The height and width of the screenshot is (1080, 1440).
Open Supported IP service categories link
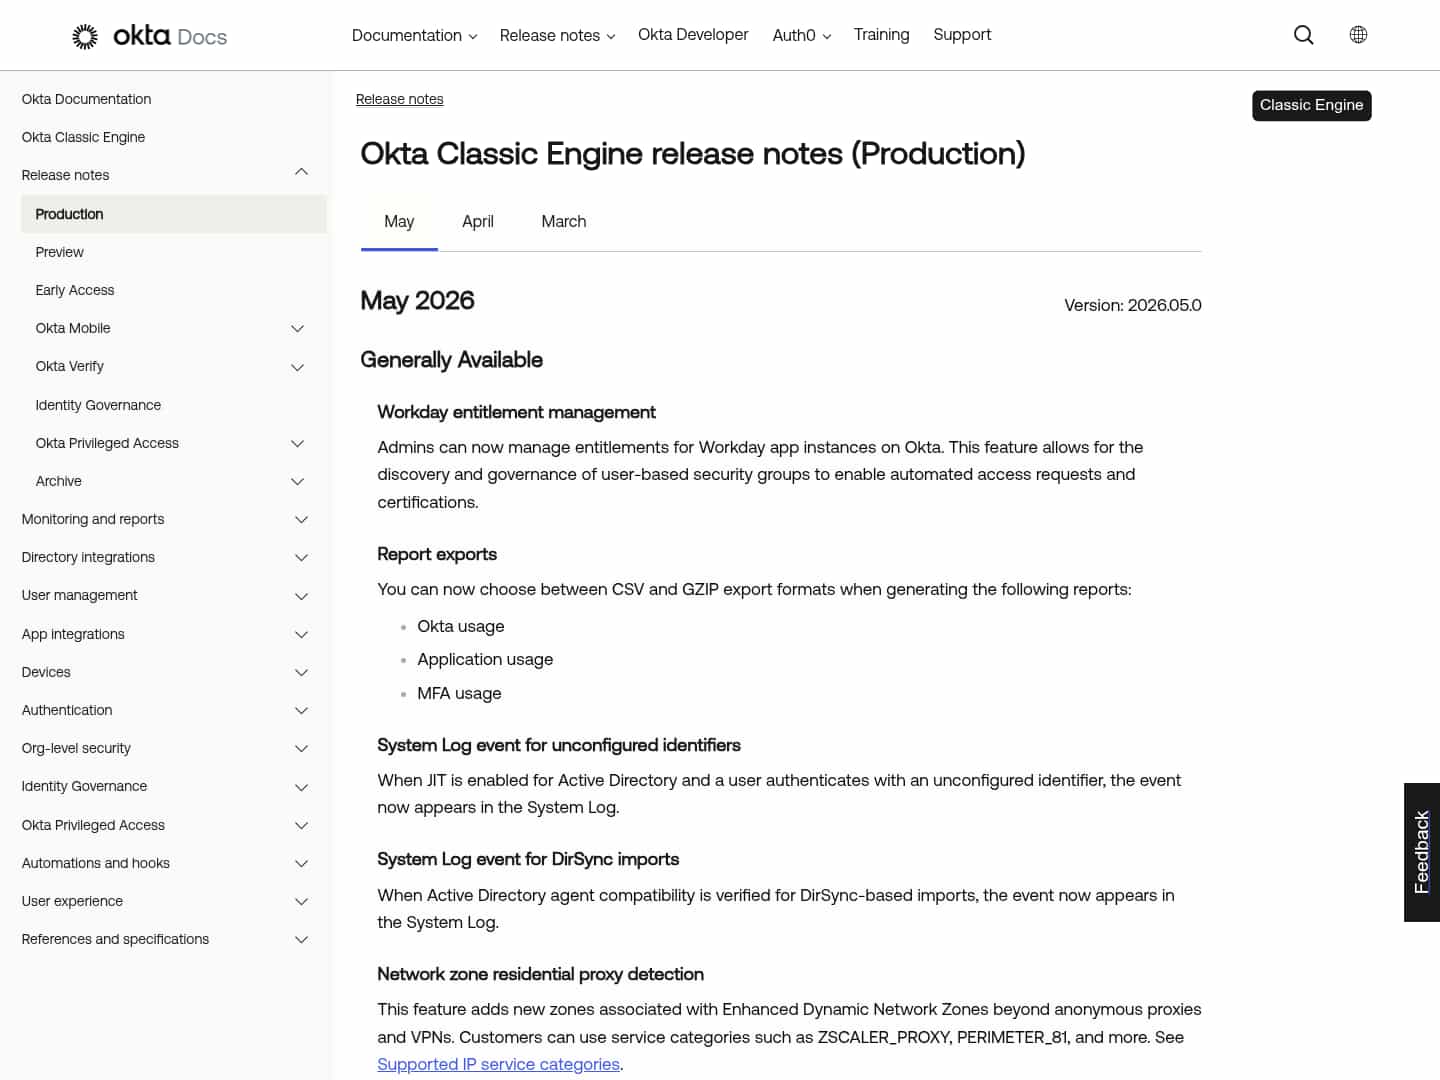click(x=498, y=1064)
